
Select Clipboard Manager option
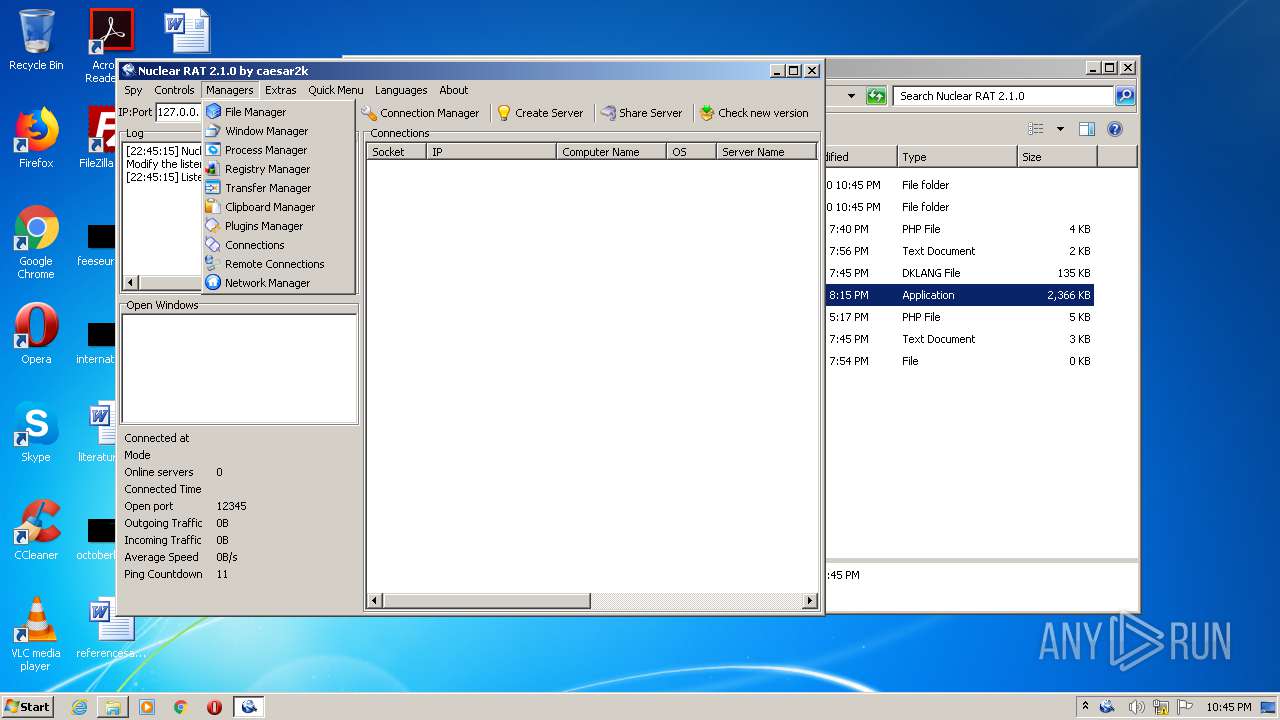[x=279, y=207]
